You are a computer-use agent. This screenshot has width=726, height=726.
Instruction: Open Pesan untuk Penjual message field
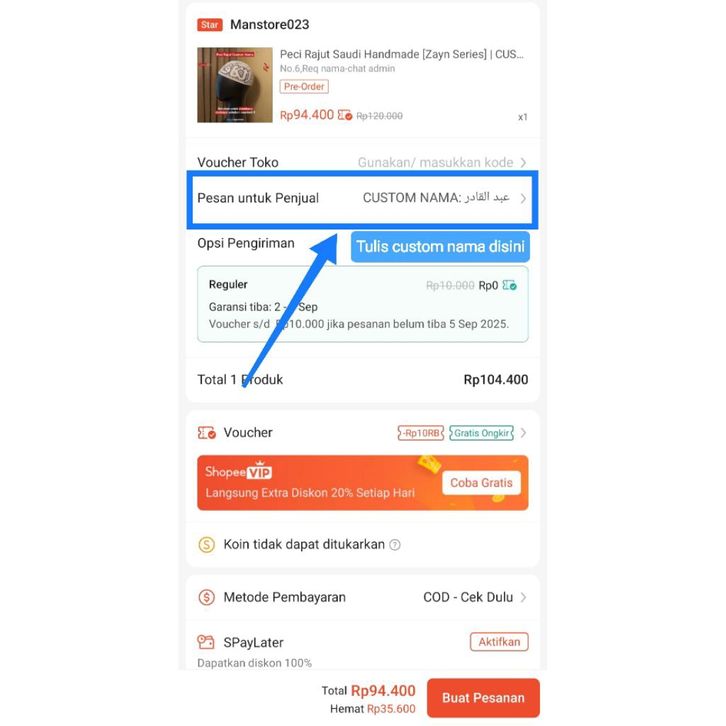[x=362, y=200]
